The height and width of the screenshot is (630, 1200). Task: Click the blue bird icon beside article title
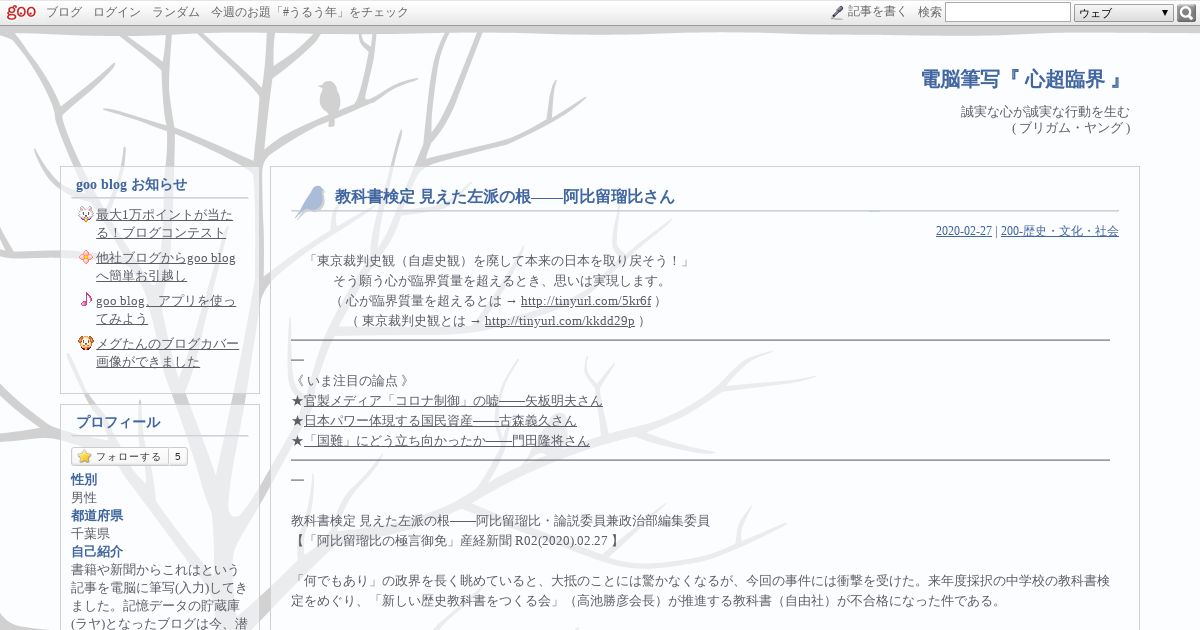point(311,201)
